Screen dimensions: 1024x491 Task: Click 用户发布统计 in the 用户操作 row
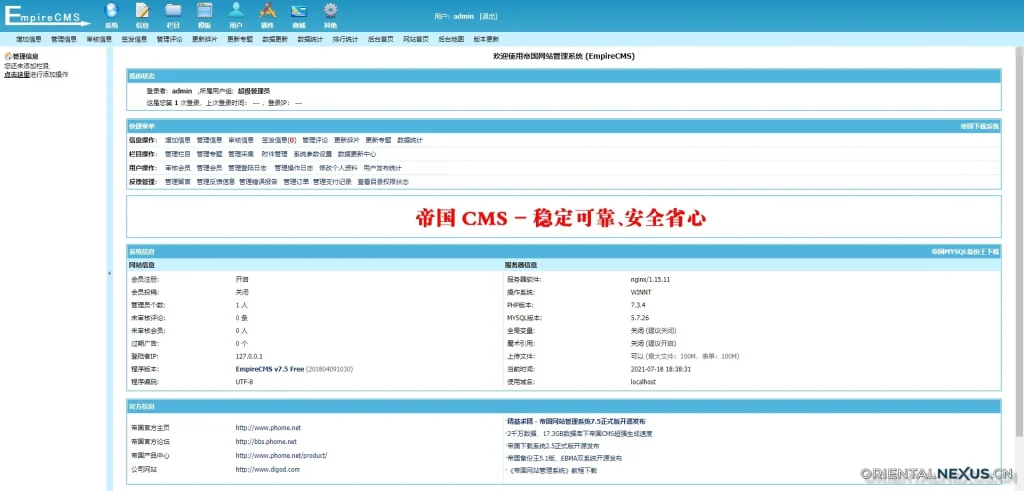tap(383, 168)
